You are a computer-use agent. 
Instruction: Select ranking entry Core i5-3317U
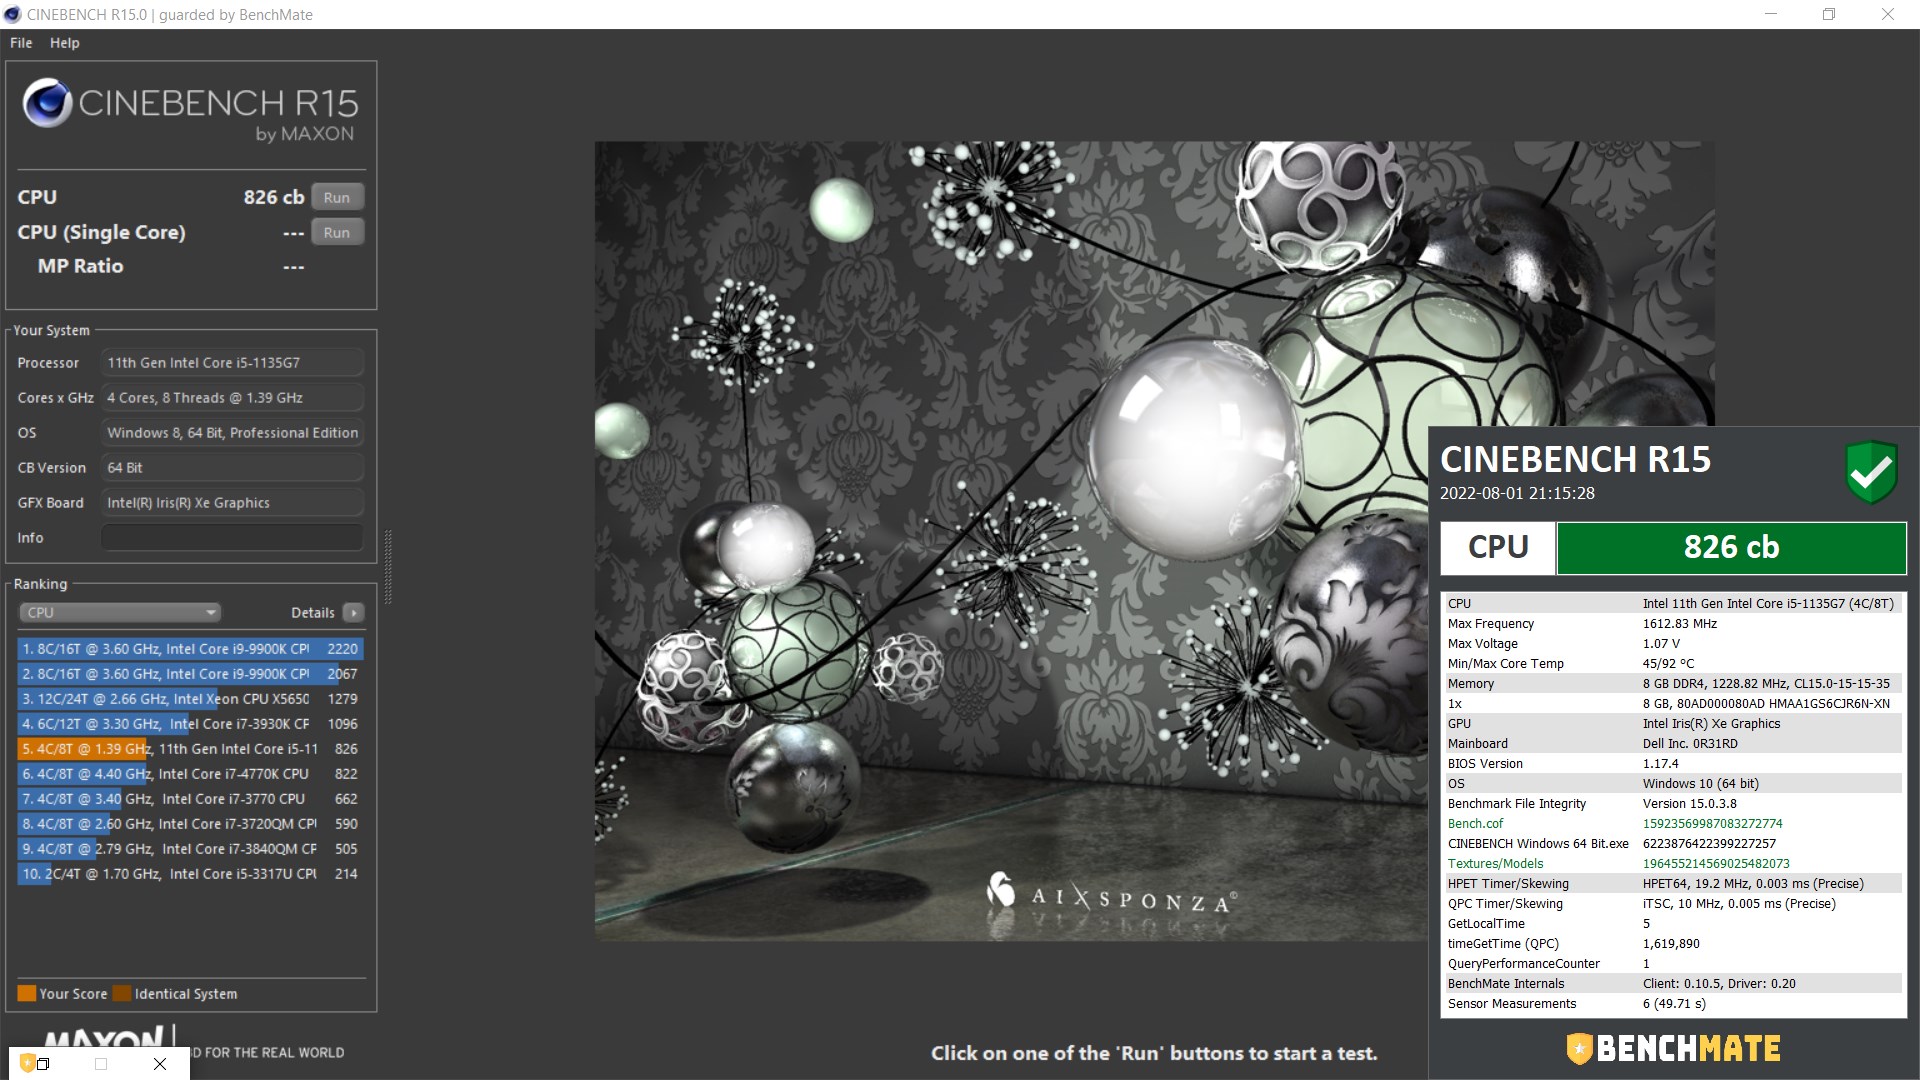click(190, 873)
